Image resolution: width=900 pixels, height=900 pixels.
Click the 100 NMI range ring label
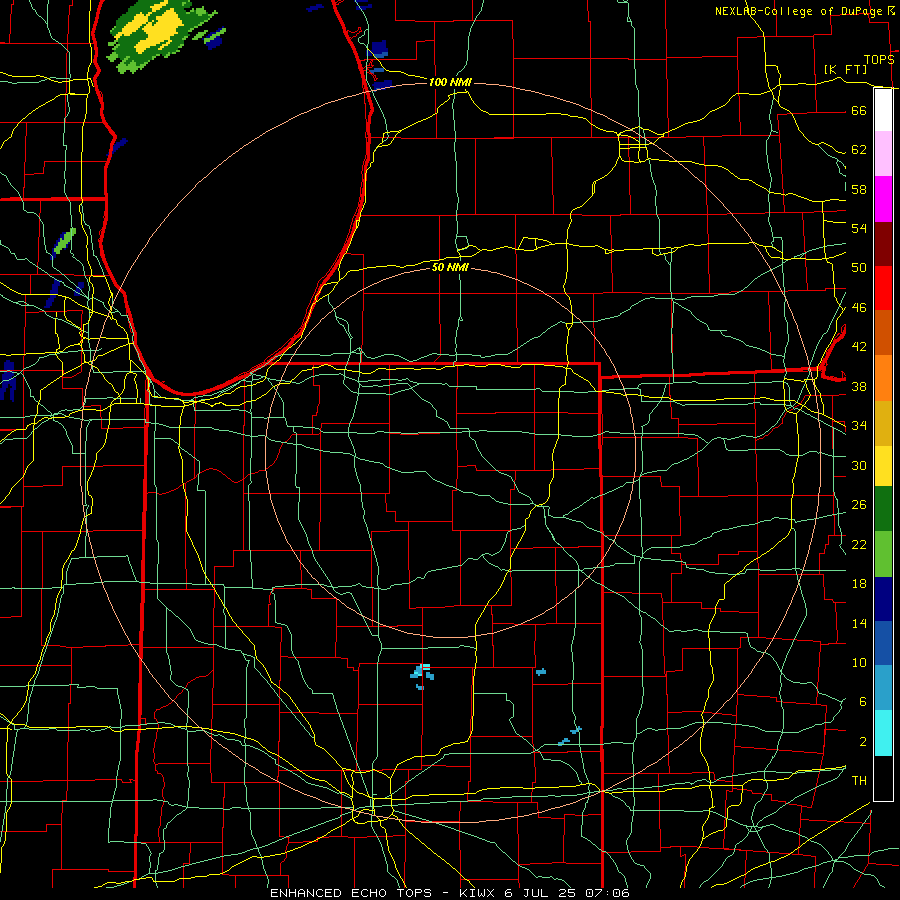point(450,82)
